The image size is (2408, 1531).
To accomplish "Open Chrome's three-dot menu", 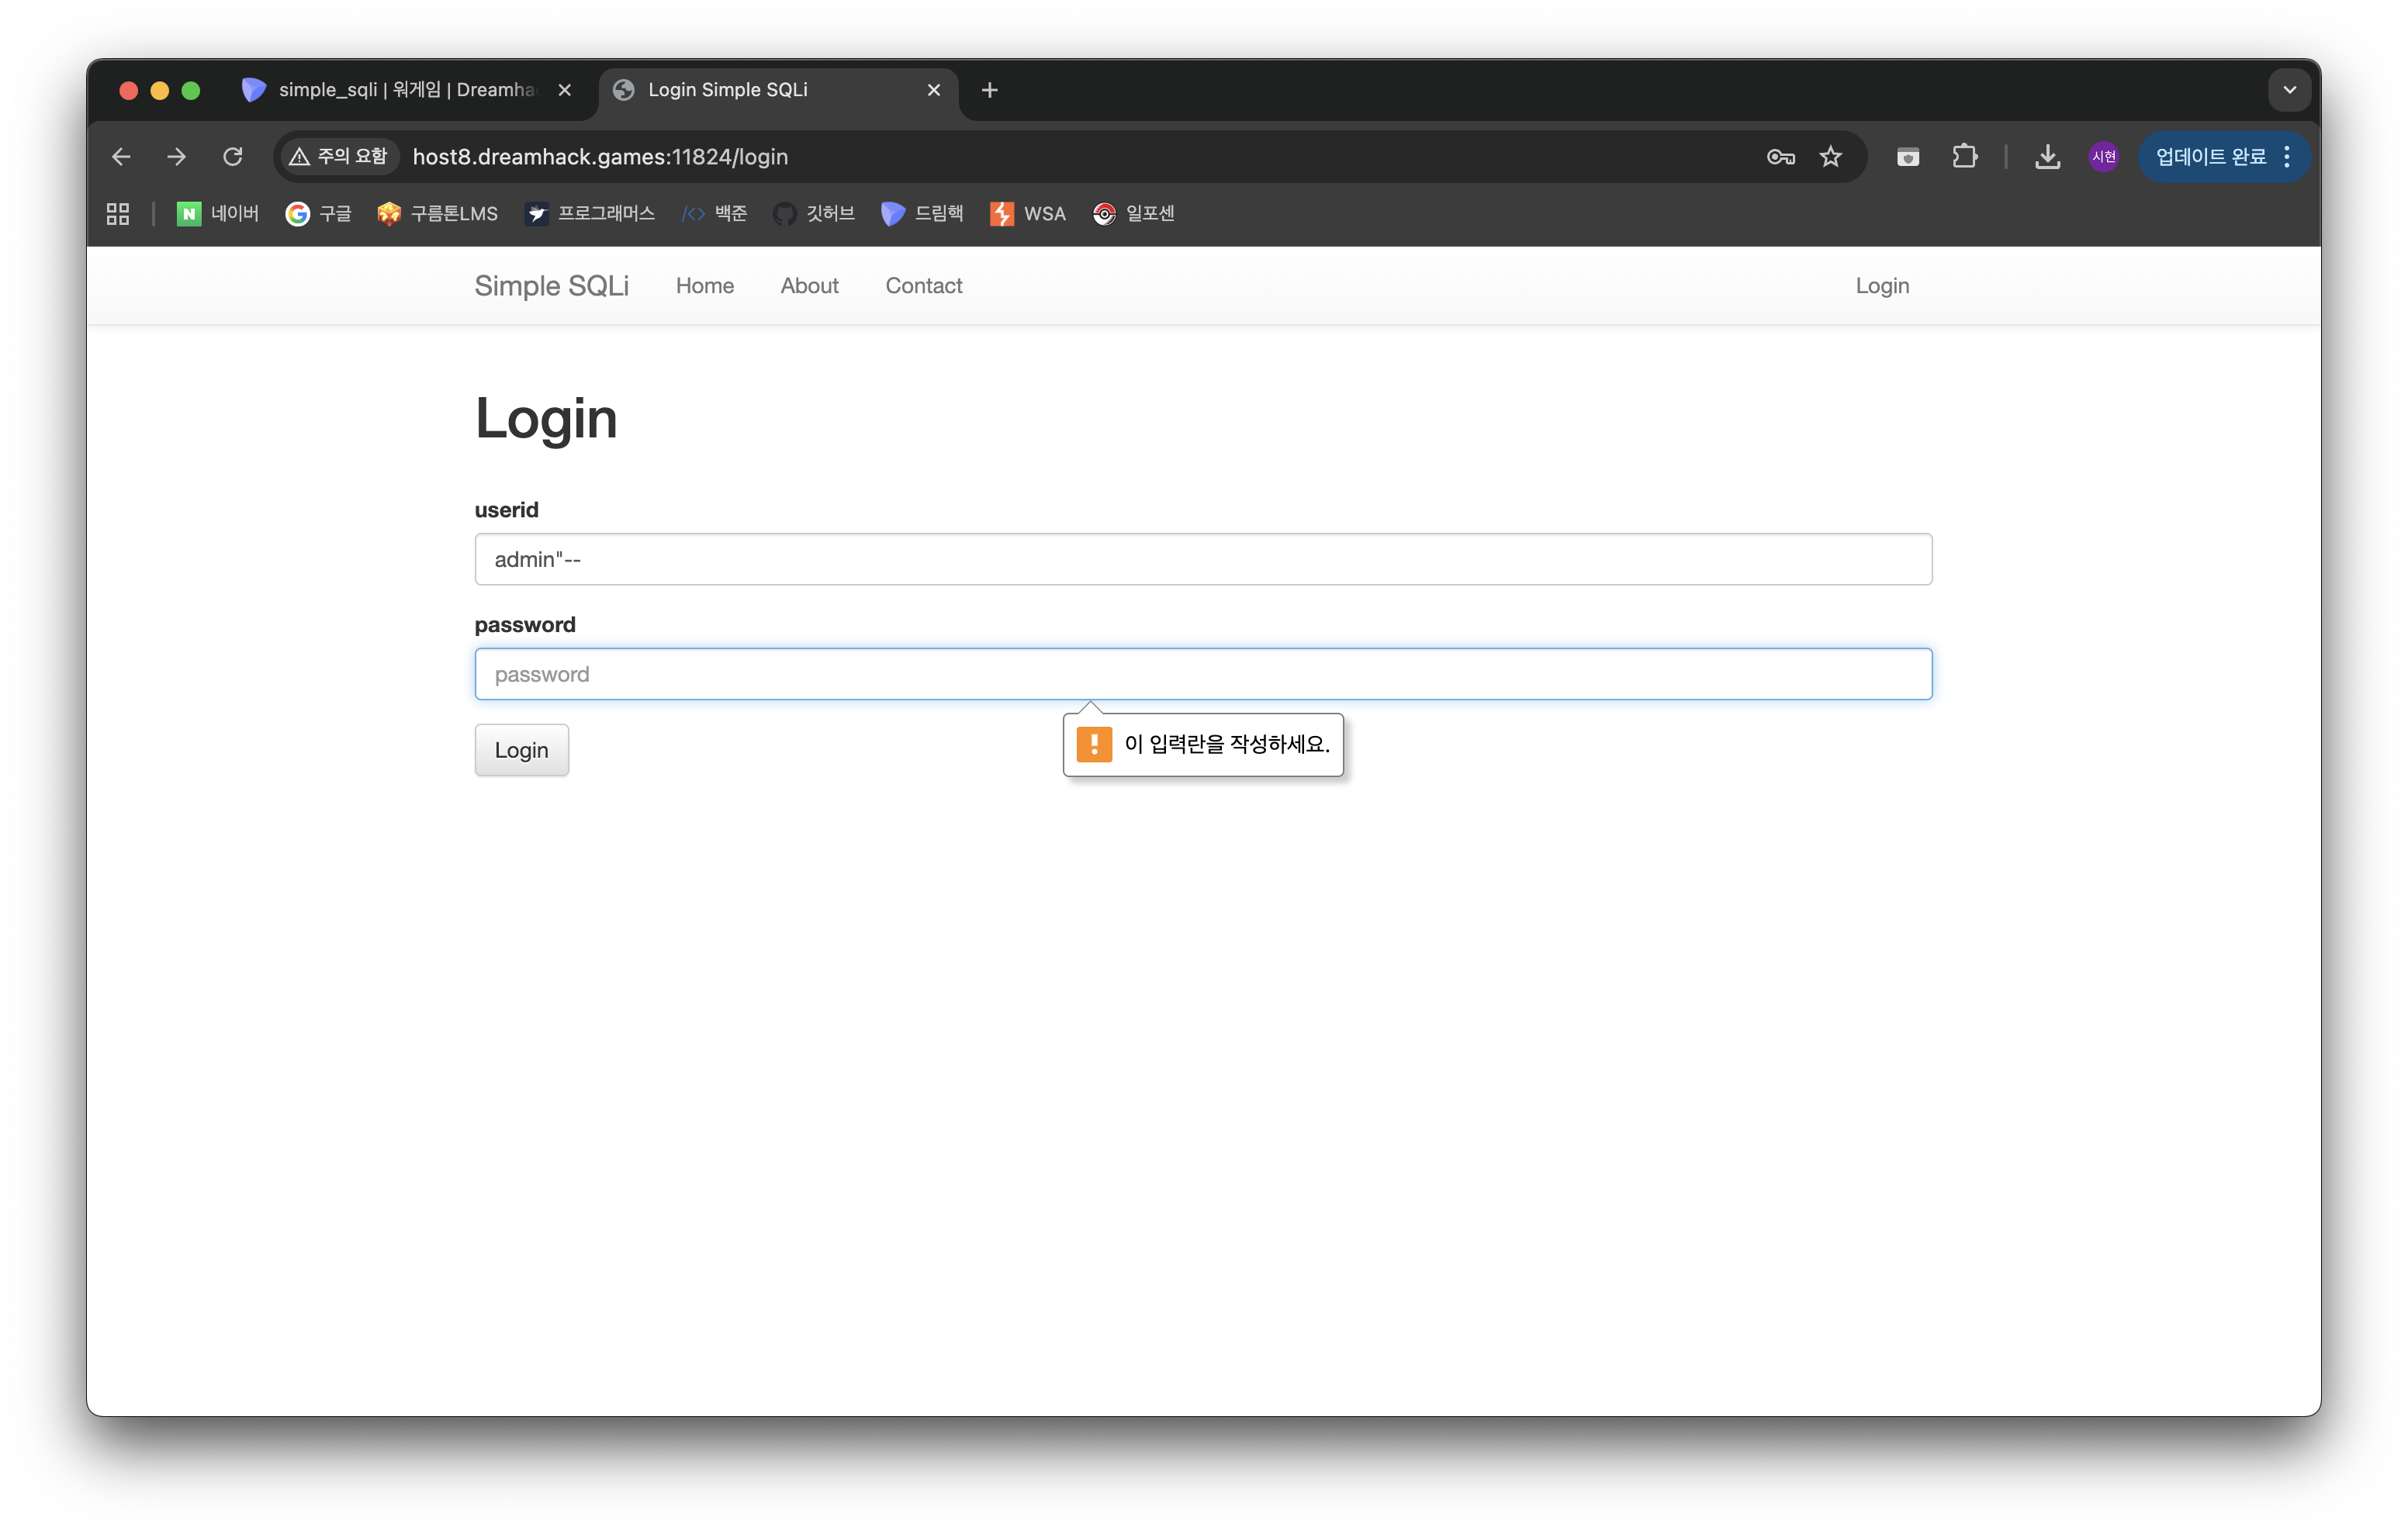I will tap(2287, 157).
